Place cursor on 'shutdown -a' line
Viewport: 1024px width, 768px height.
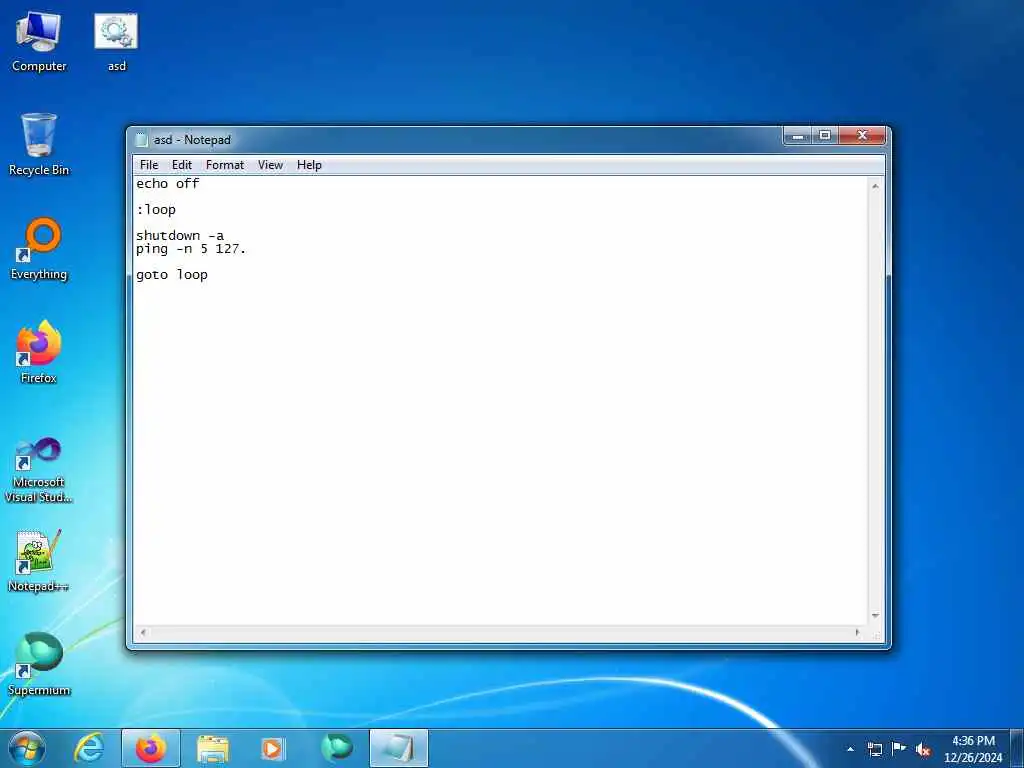point(180,236)
